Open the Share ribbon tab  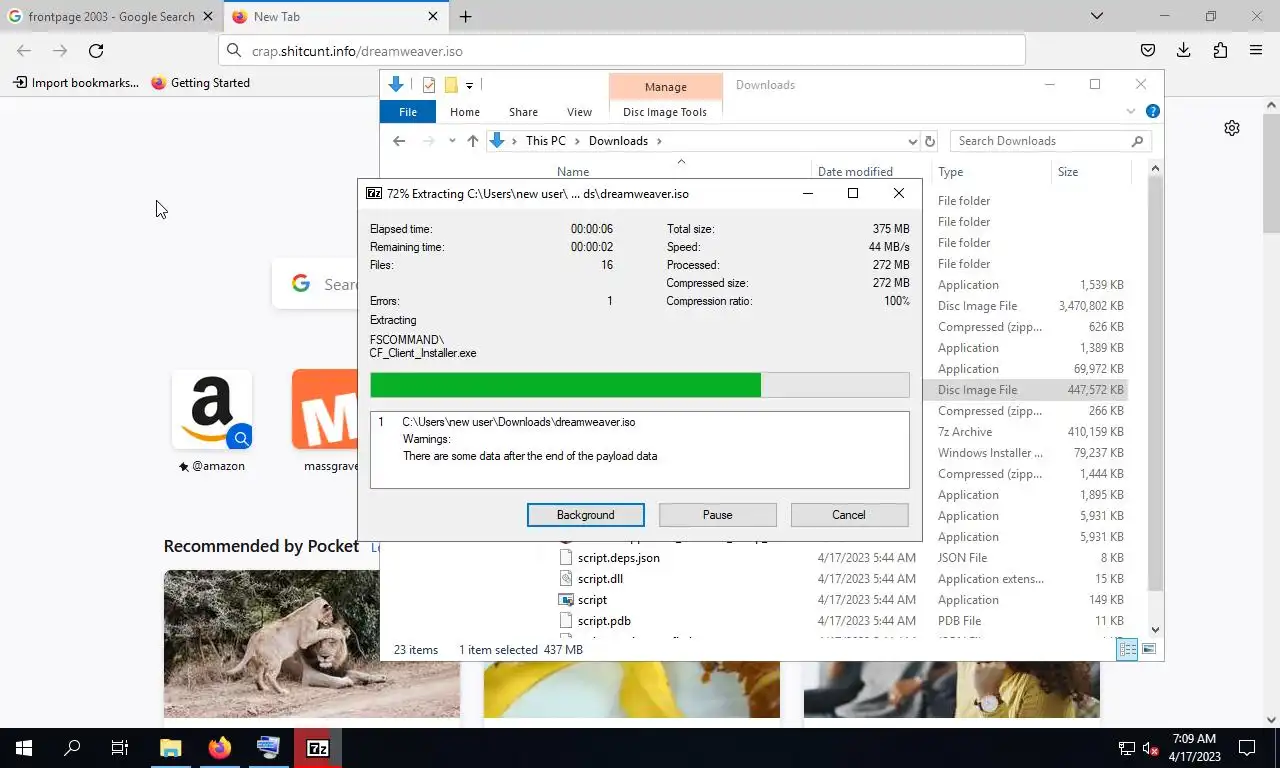coord(523,112)
